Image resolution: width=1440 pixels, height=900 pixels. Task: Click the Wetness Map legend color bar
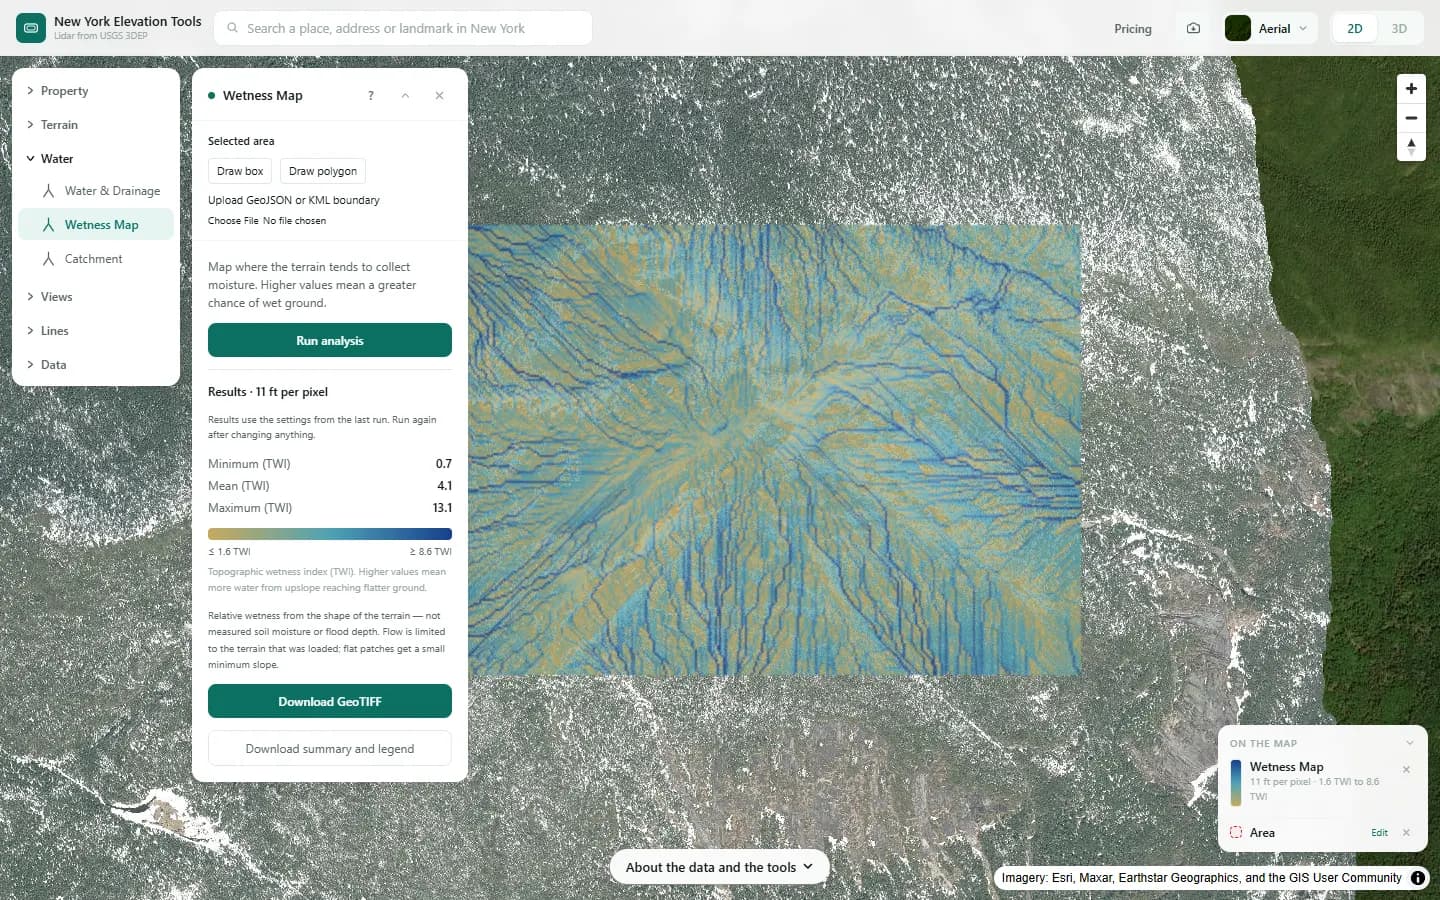1236,782
